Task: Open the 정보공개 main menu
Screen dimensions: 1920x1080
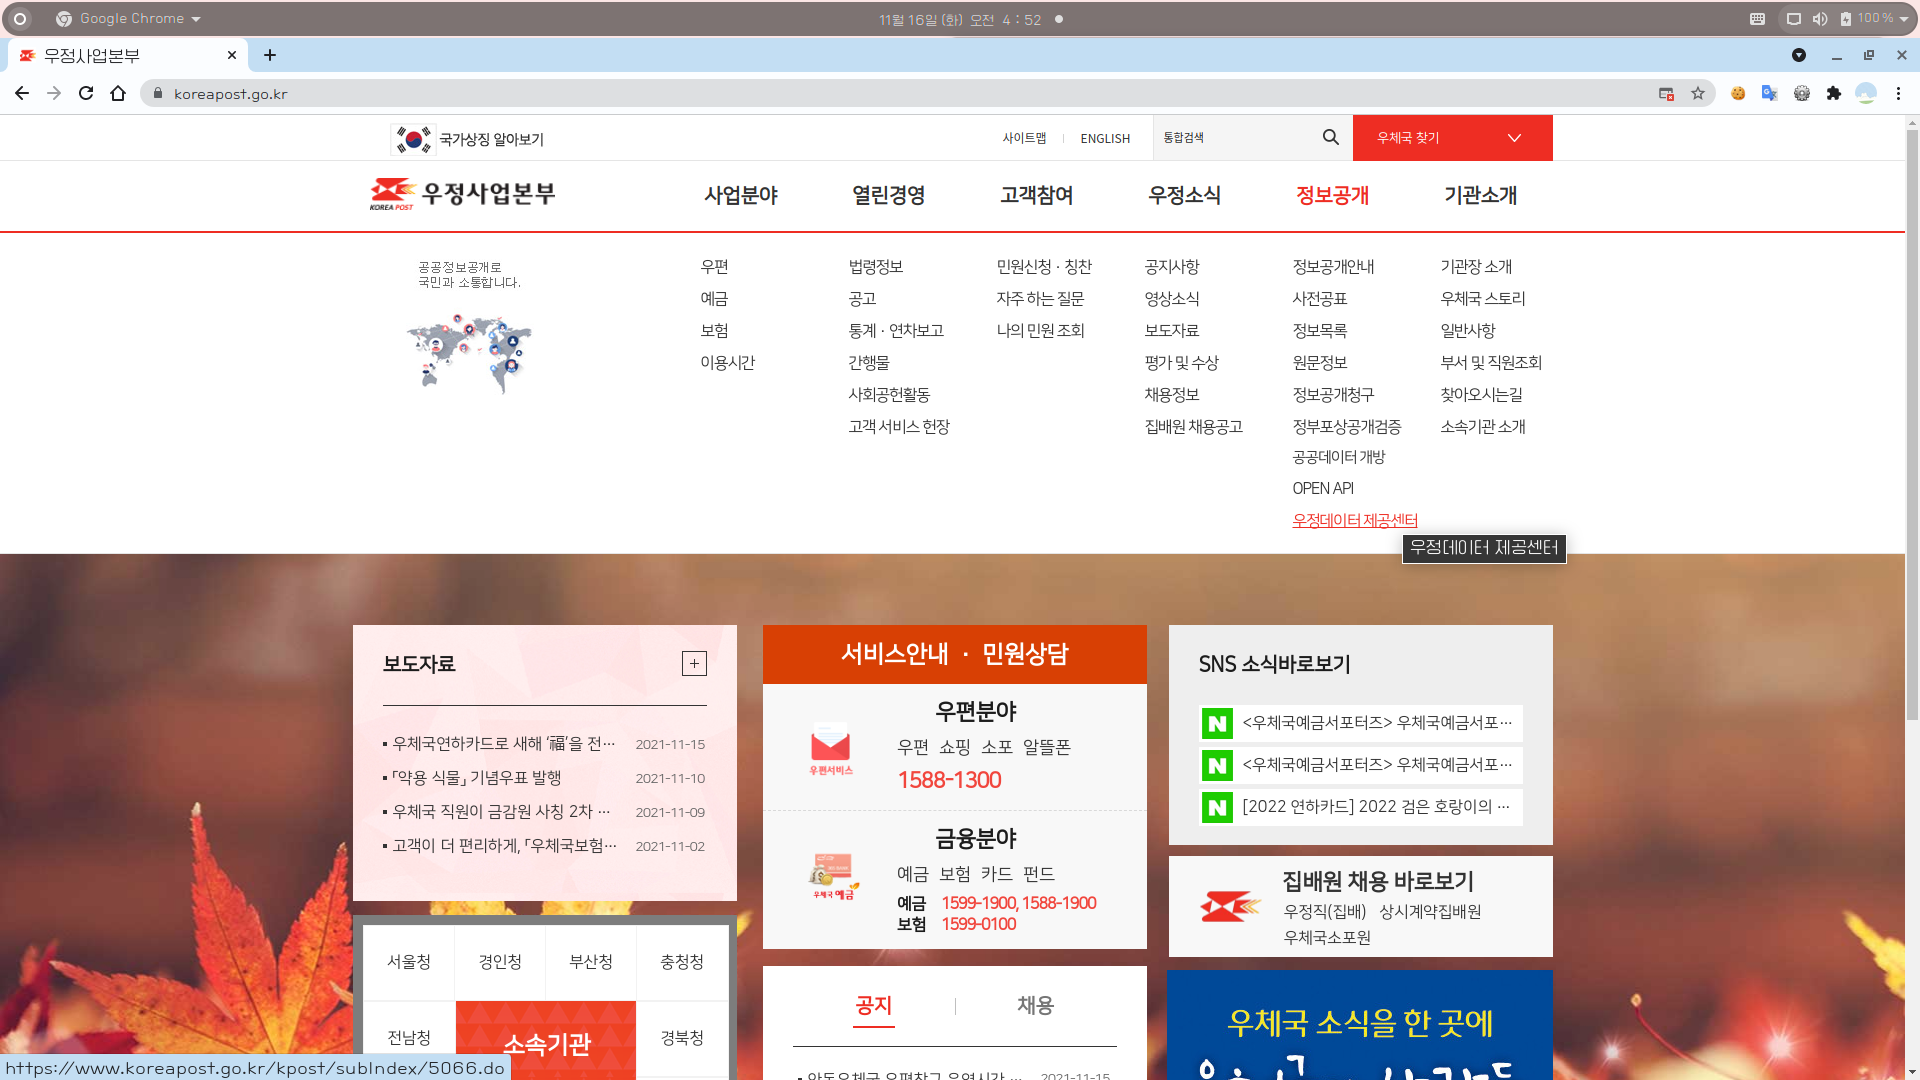Action: click(1332, 195)
